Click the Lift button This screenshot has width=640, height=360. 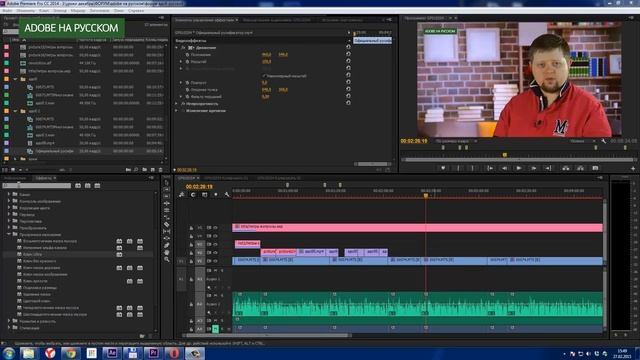pos(566,168)
